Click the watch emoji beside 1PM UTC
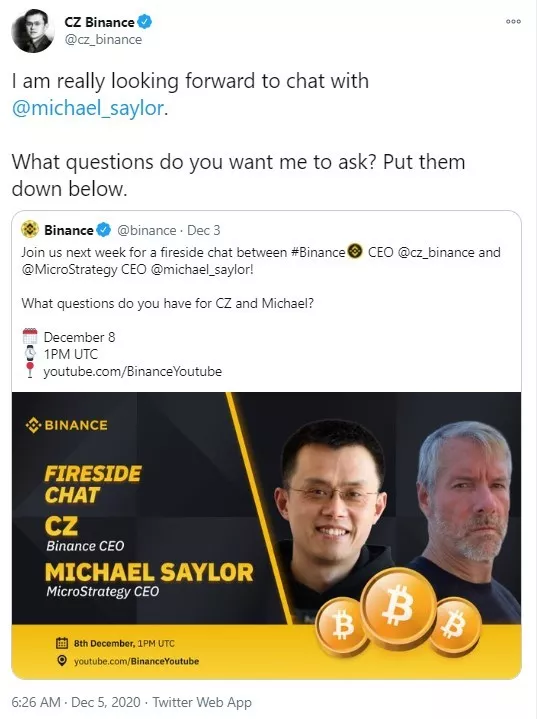Image resolution: width=537 pixels, height=719 pixels. [x=30, y=354]
